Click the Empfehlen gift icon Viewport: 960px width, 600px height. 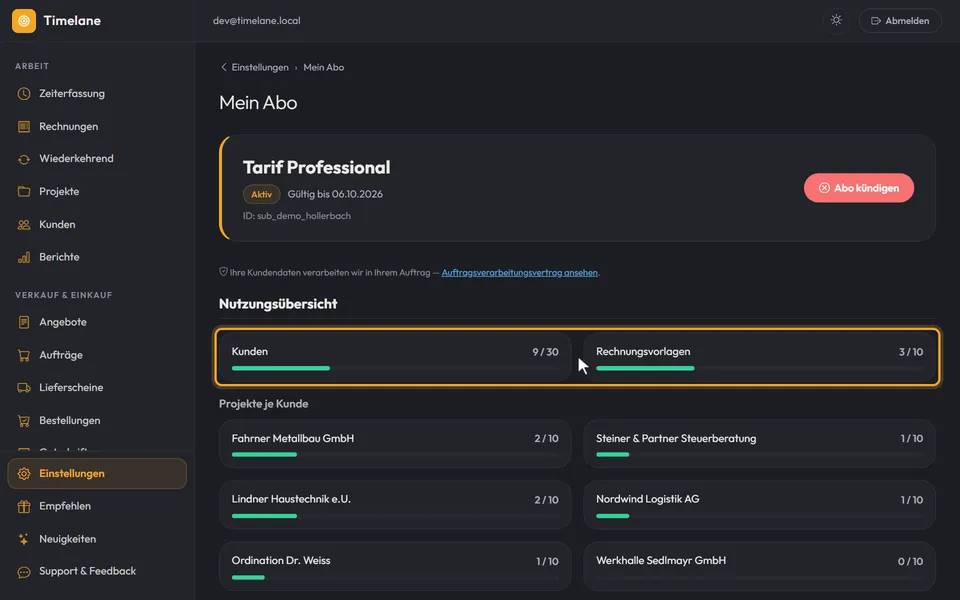pyautogui.click(x=24, y=506)
